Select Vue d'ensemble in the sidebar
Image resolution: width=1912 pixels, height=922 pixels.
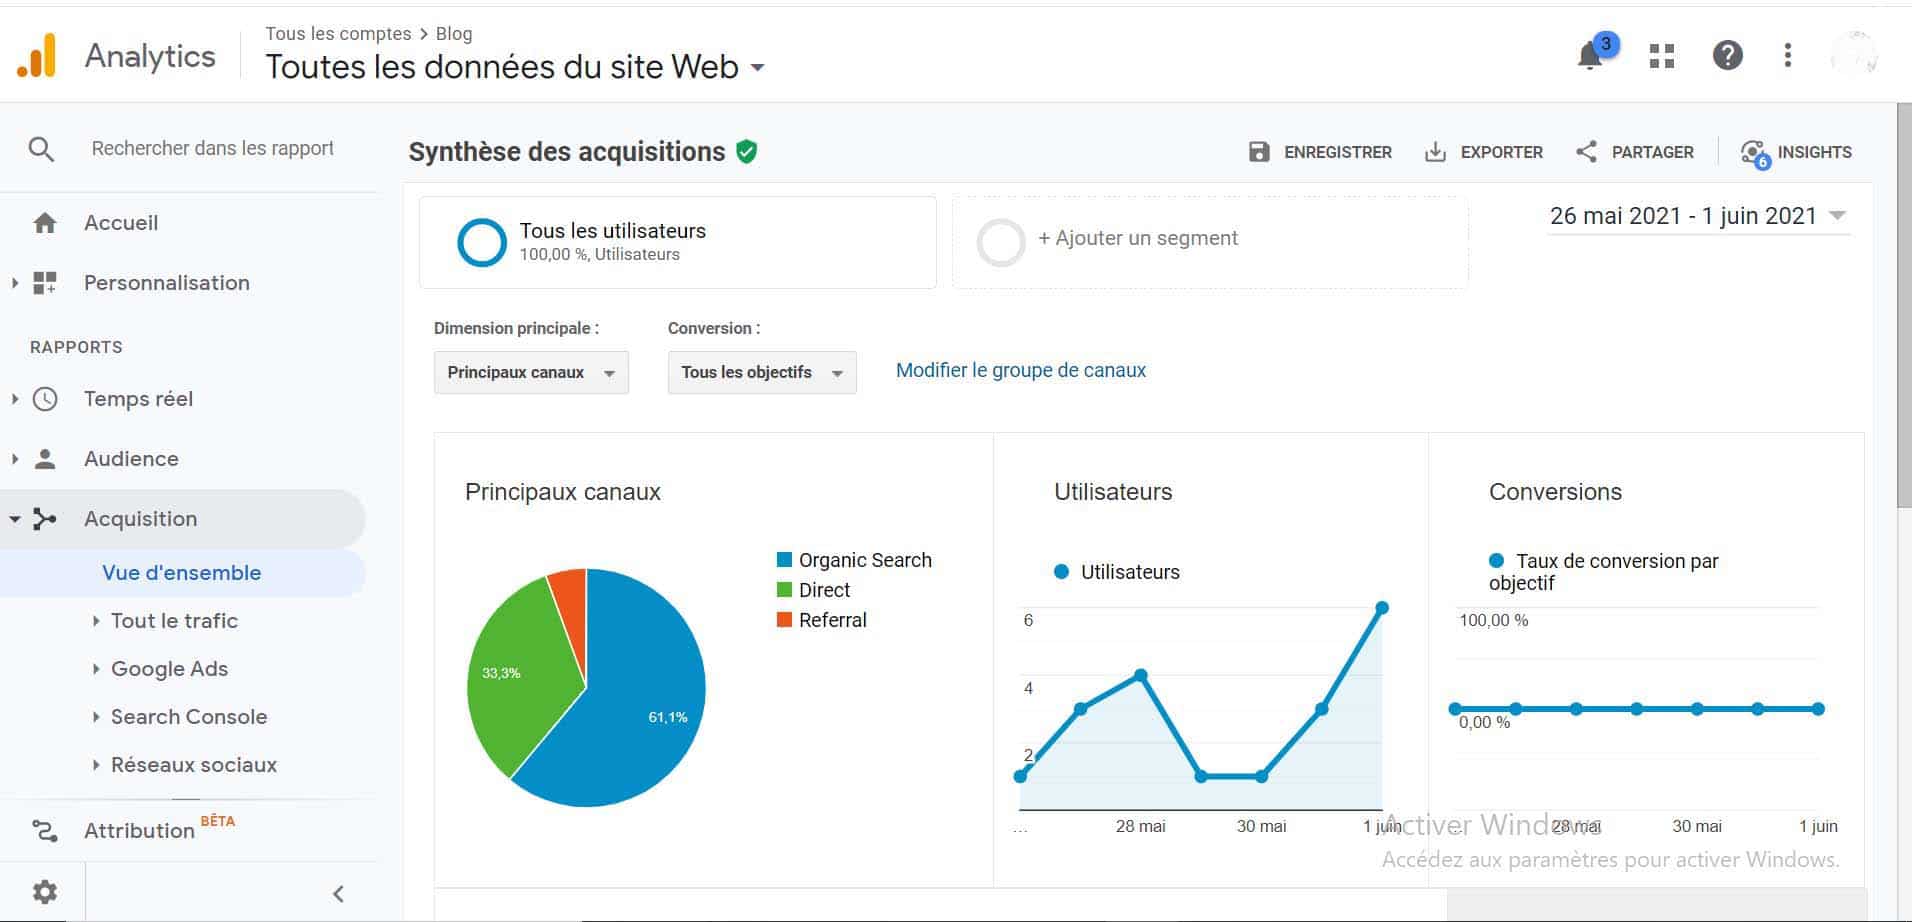point(182,573)
